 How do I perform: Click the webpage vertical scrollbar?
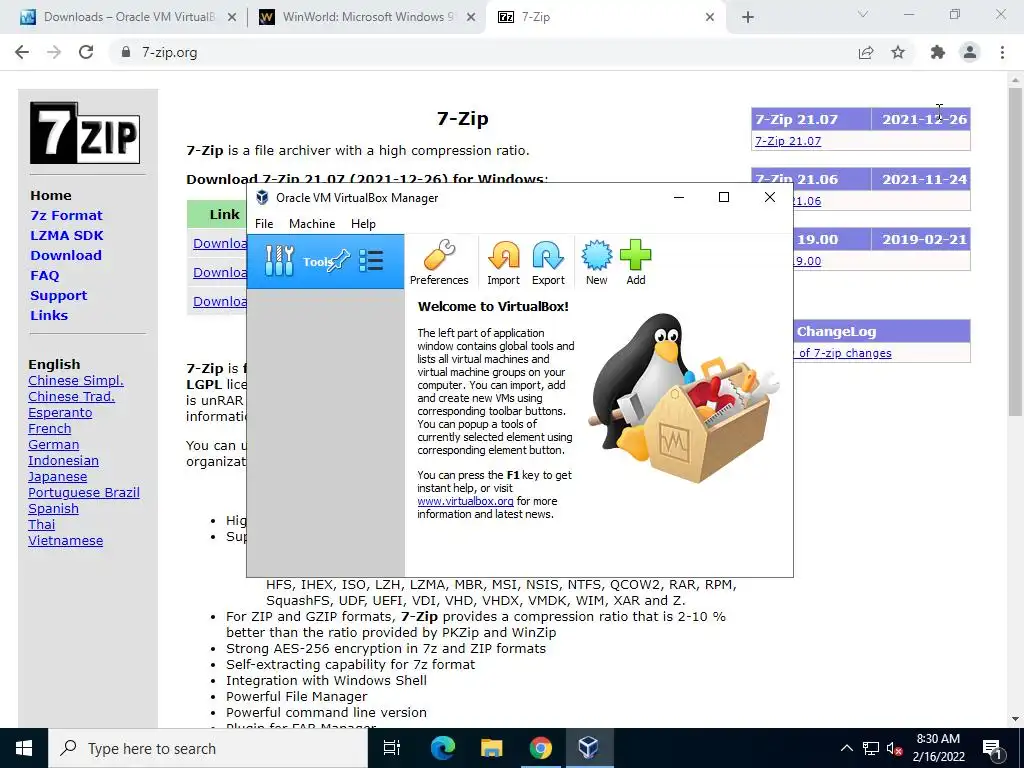(x=1015, y=251)
